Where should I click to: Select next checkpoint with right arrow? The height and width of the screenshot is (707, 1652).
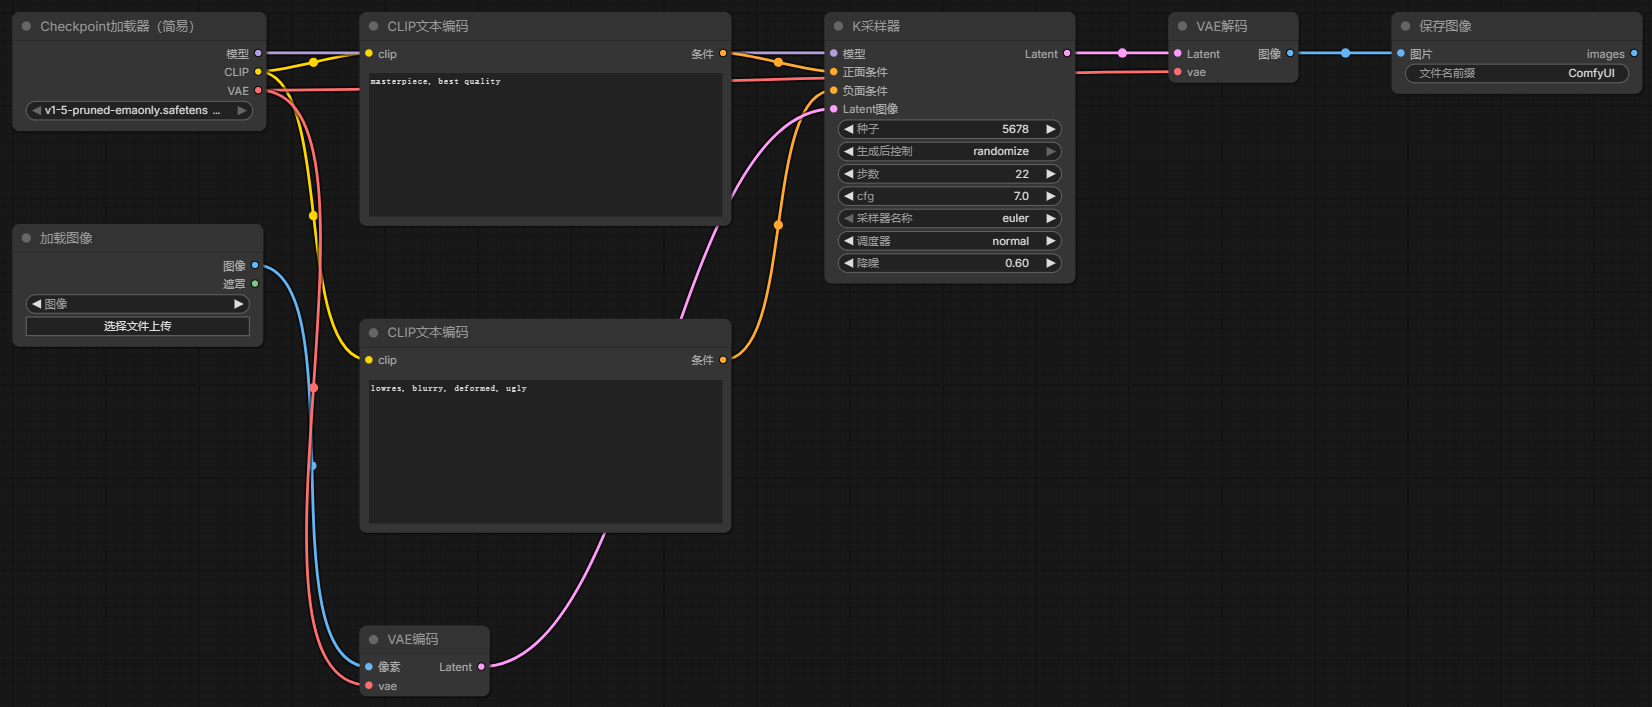pos(241,110)
